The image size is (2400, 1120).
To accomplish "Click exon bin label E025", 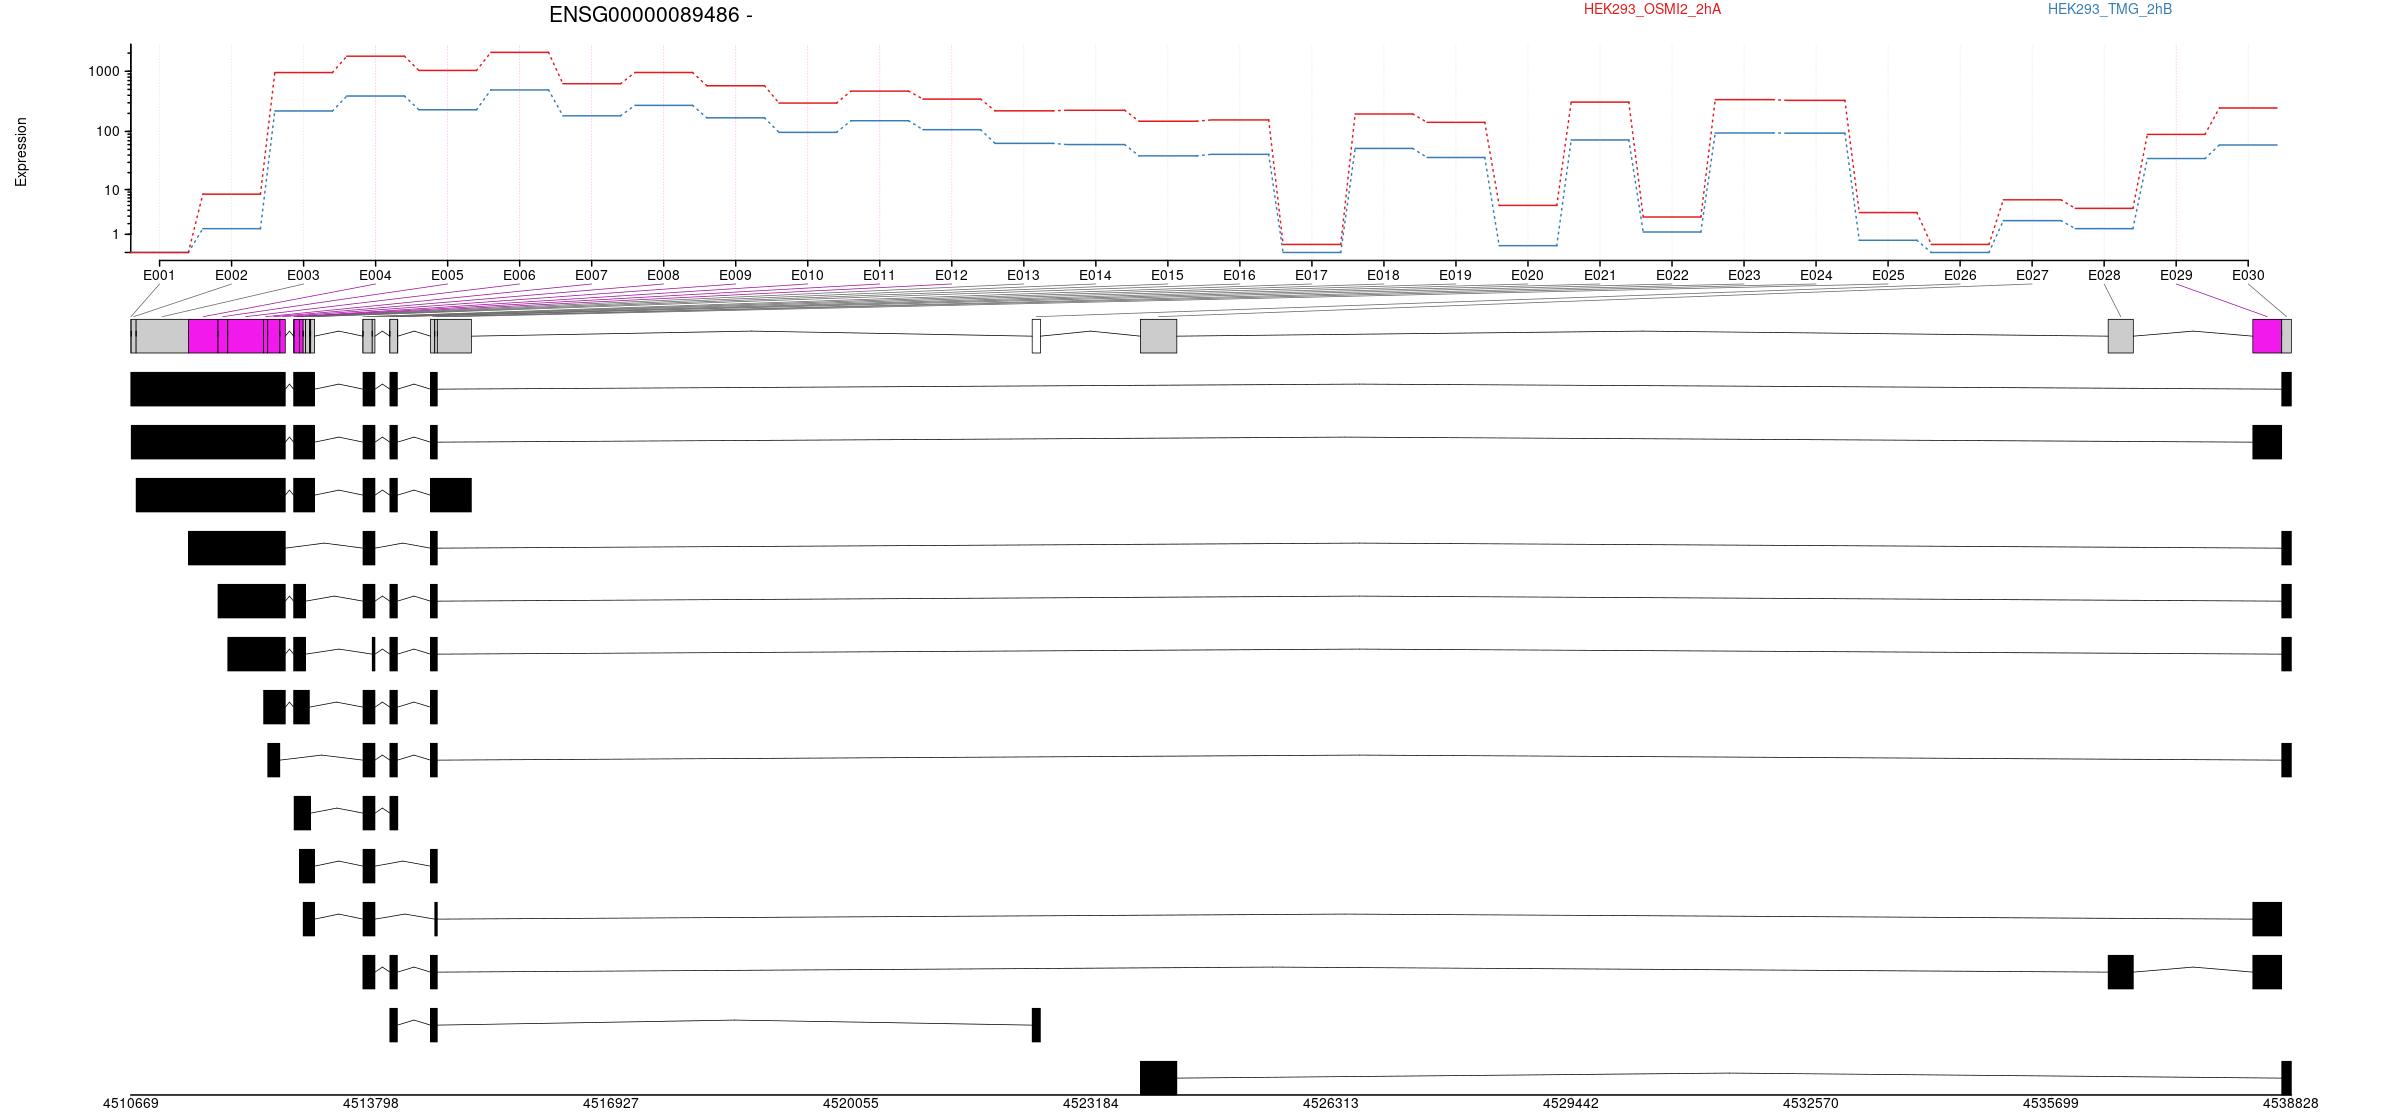I will pos(1888,275).
